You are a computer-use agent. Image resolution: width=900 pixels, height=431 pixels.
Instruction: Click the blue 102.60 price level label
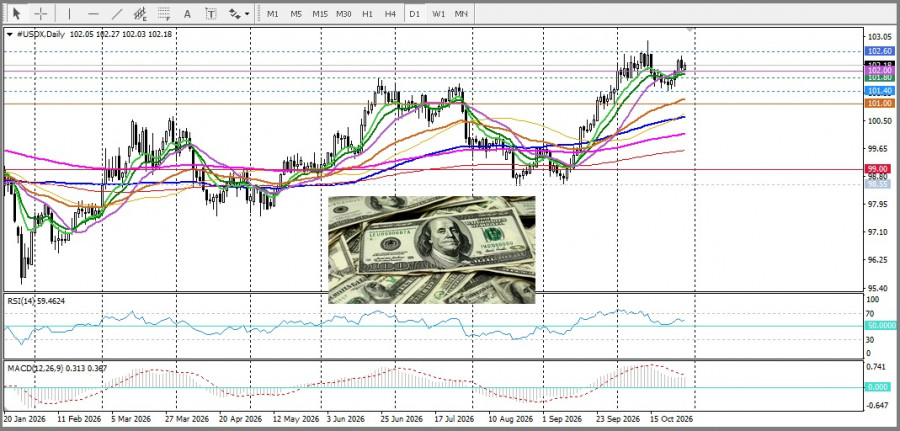[879, 51]
